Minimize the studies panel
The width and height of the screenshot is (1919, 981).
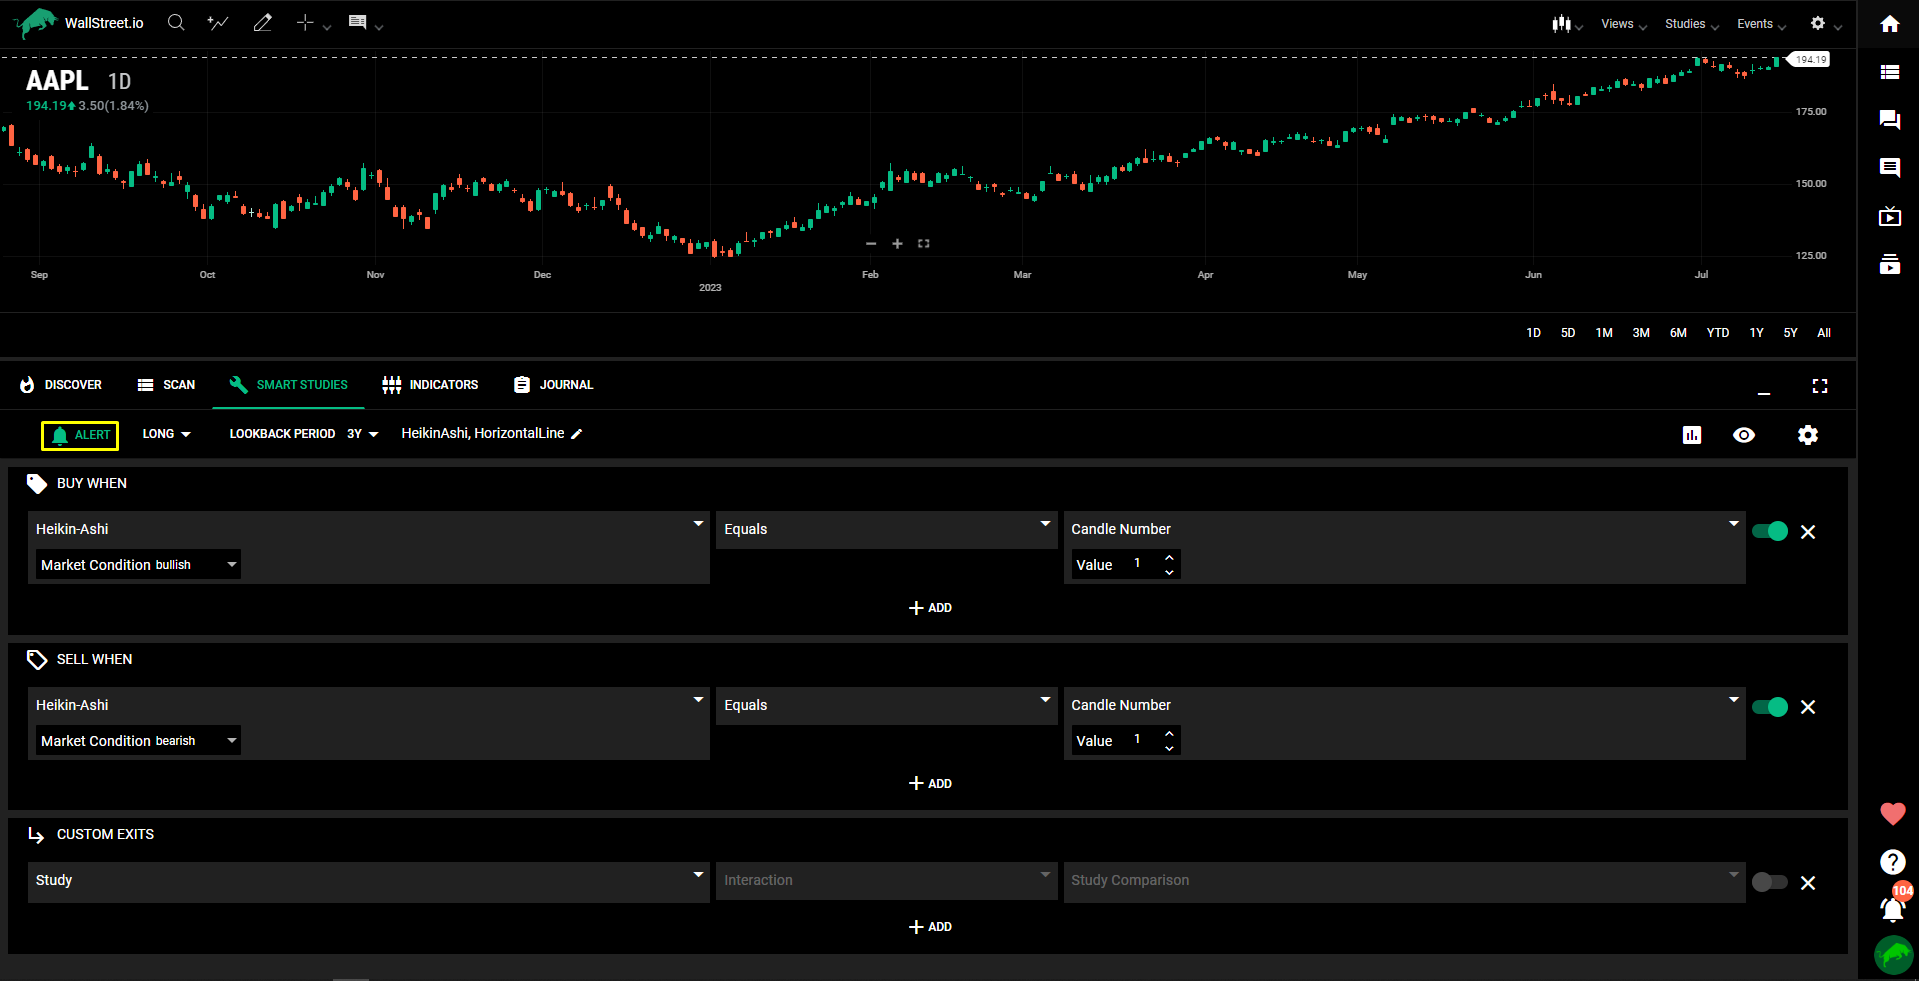1764,392
